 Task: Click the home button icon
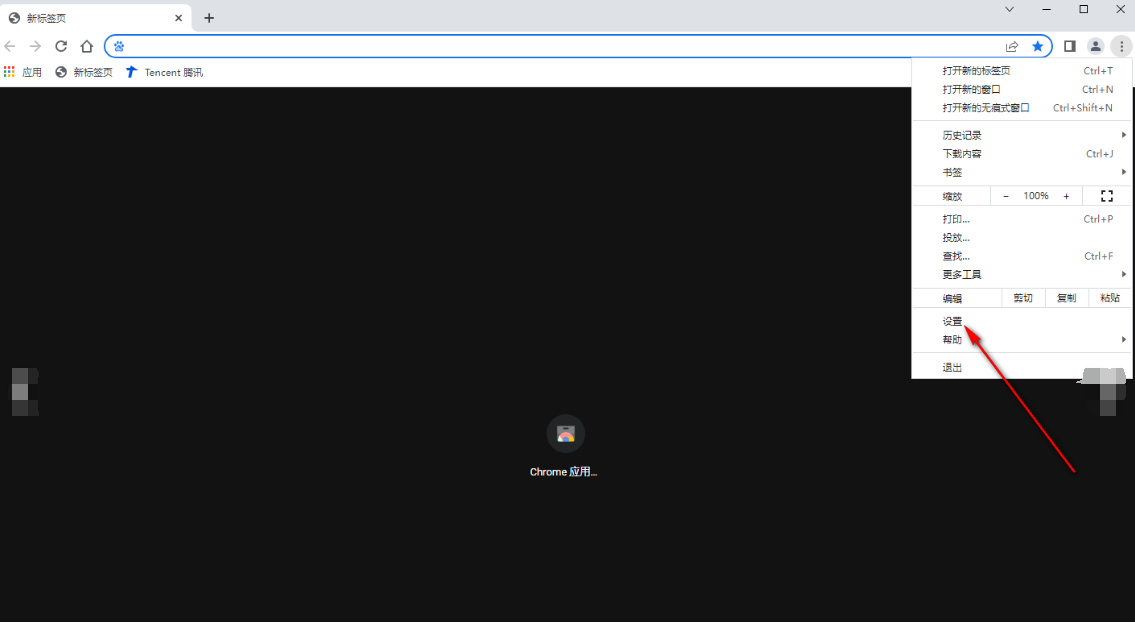pos(87,46)
